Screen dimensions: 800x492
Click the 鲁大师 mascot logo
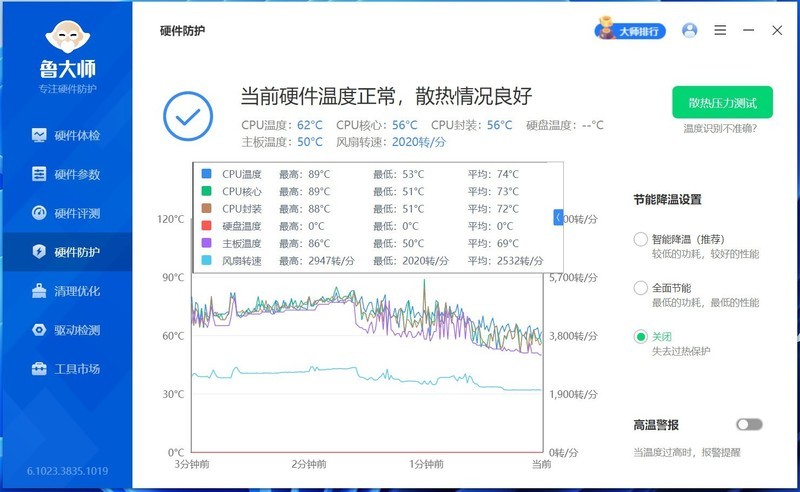(67, 37)
